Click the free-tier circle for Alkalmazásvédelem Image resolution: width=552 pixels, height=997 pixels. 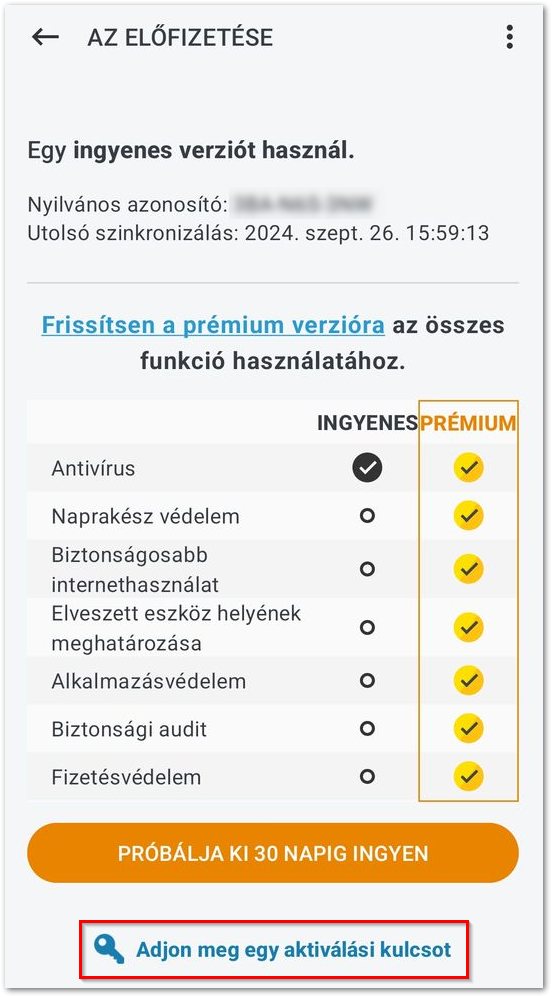click(367, 681)
